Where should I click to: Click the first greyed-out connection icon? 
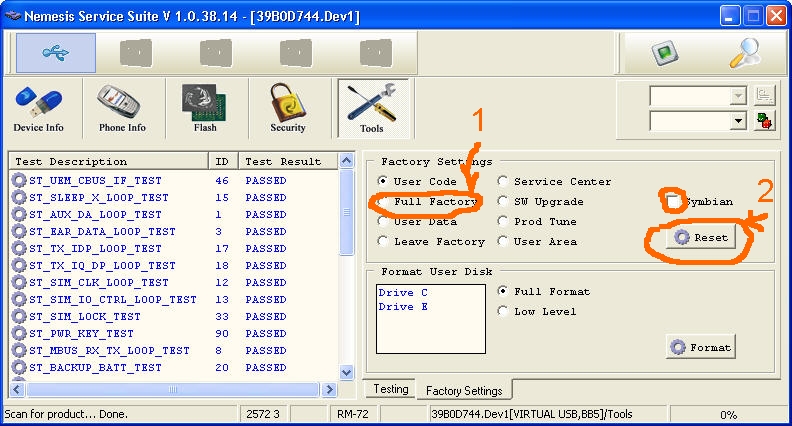[136, 53]
